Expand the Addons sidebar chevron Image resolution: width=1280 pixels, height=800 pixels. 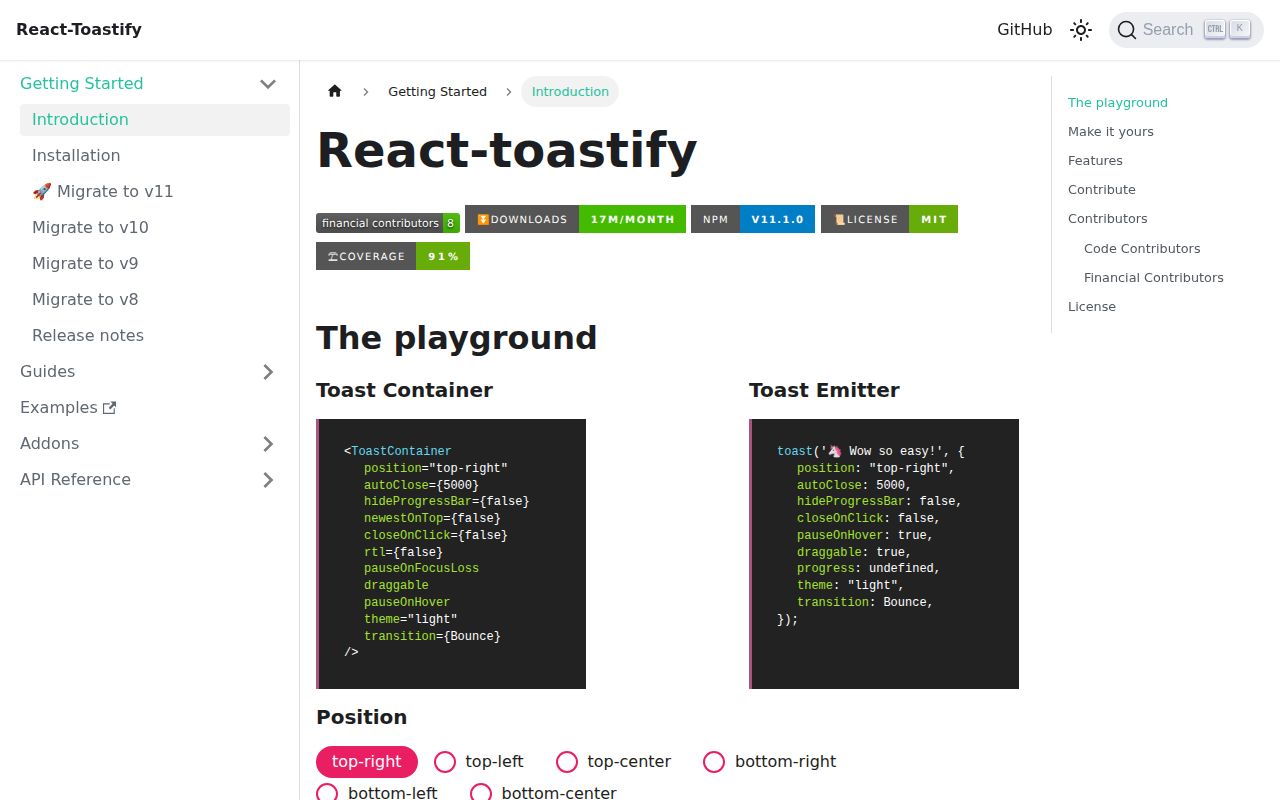[268, 444]
